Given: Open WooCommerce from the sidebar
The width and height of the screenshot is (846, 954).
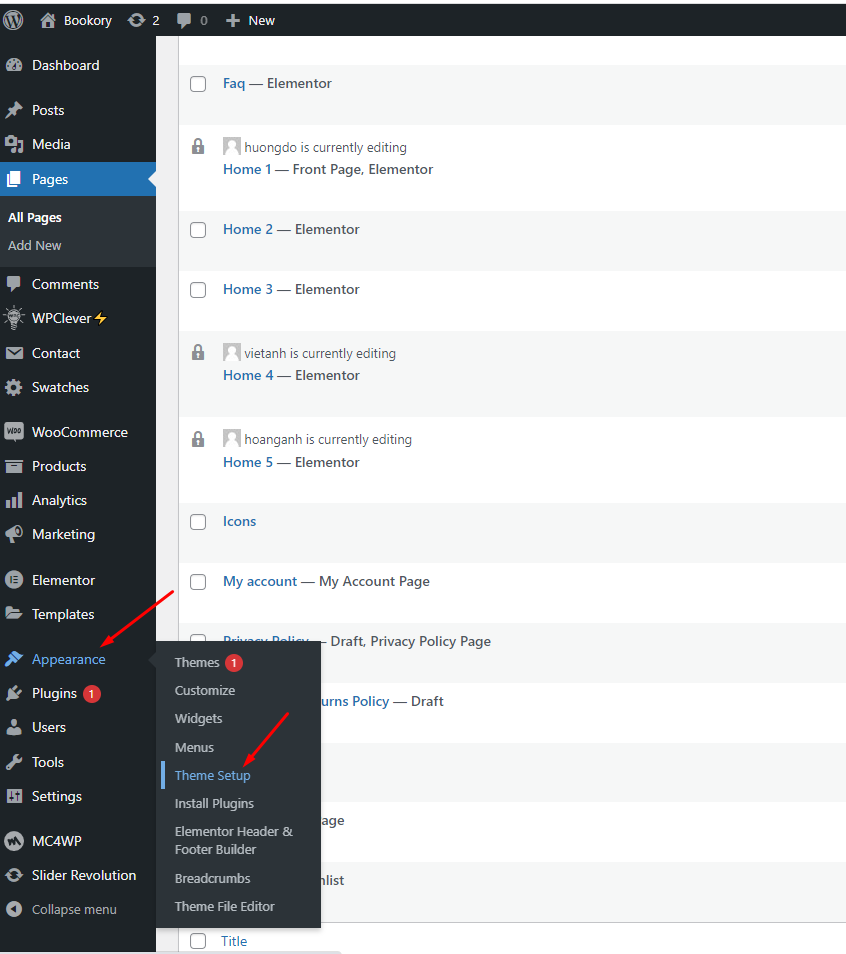Looking at the screenshot, I should point(79,432).
